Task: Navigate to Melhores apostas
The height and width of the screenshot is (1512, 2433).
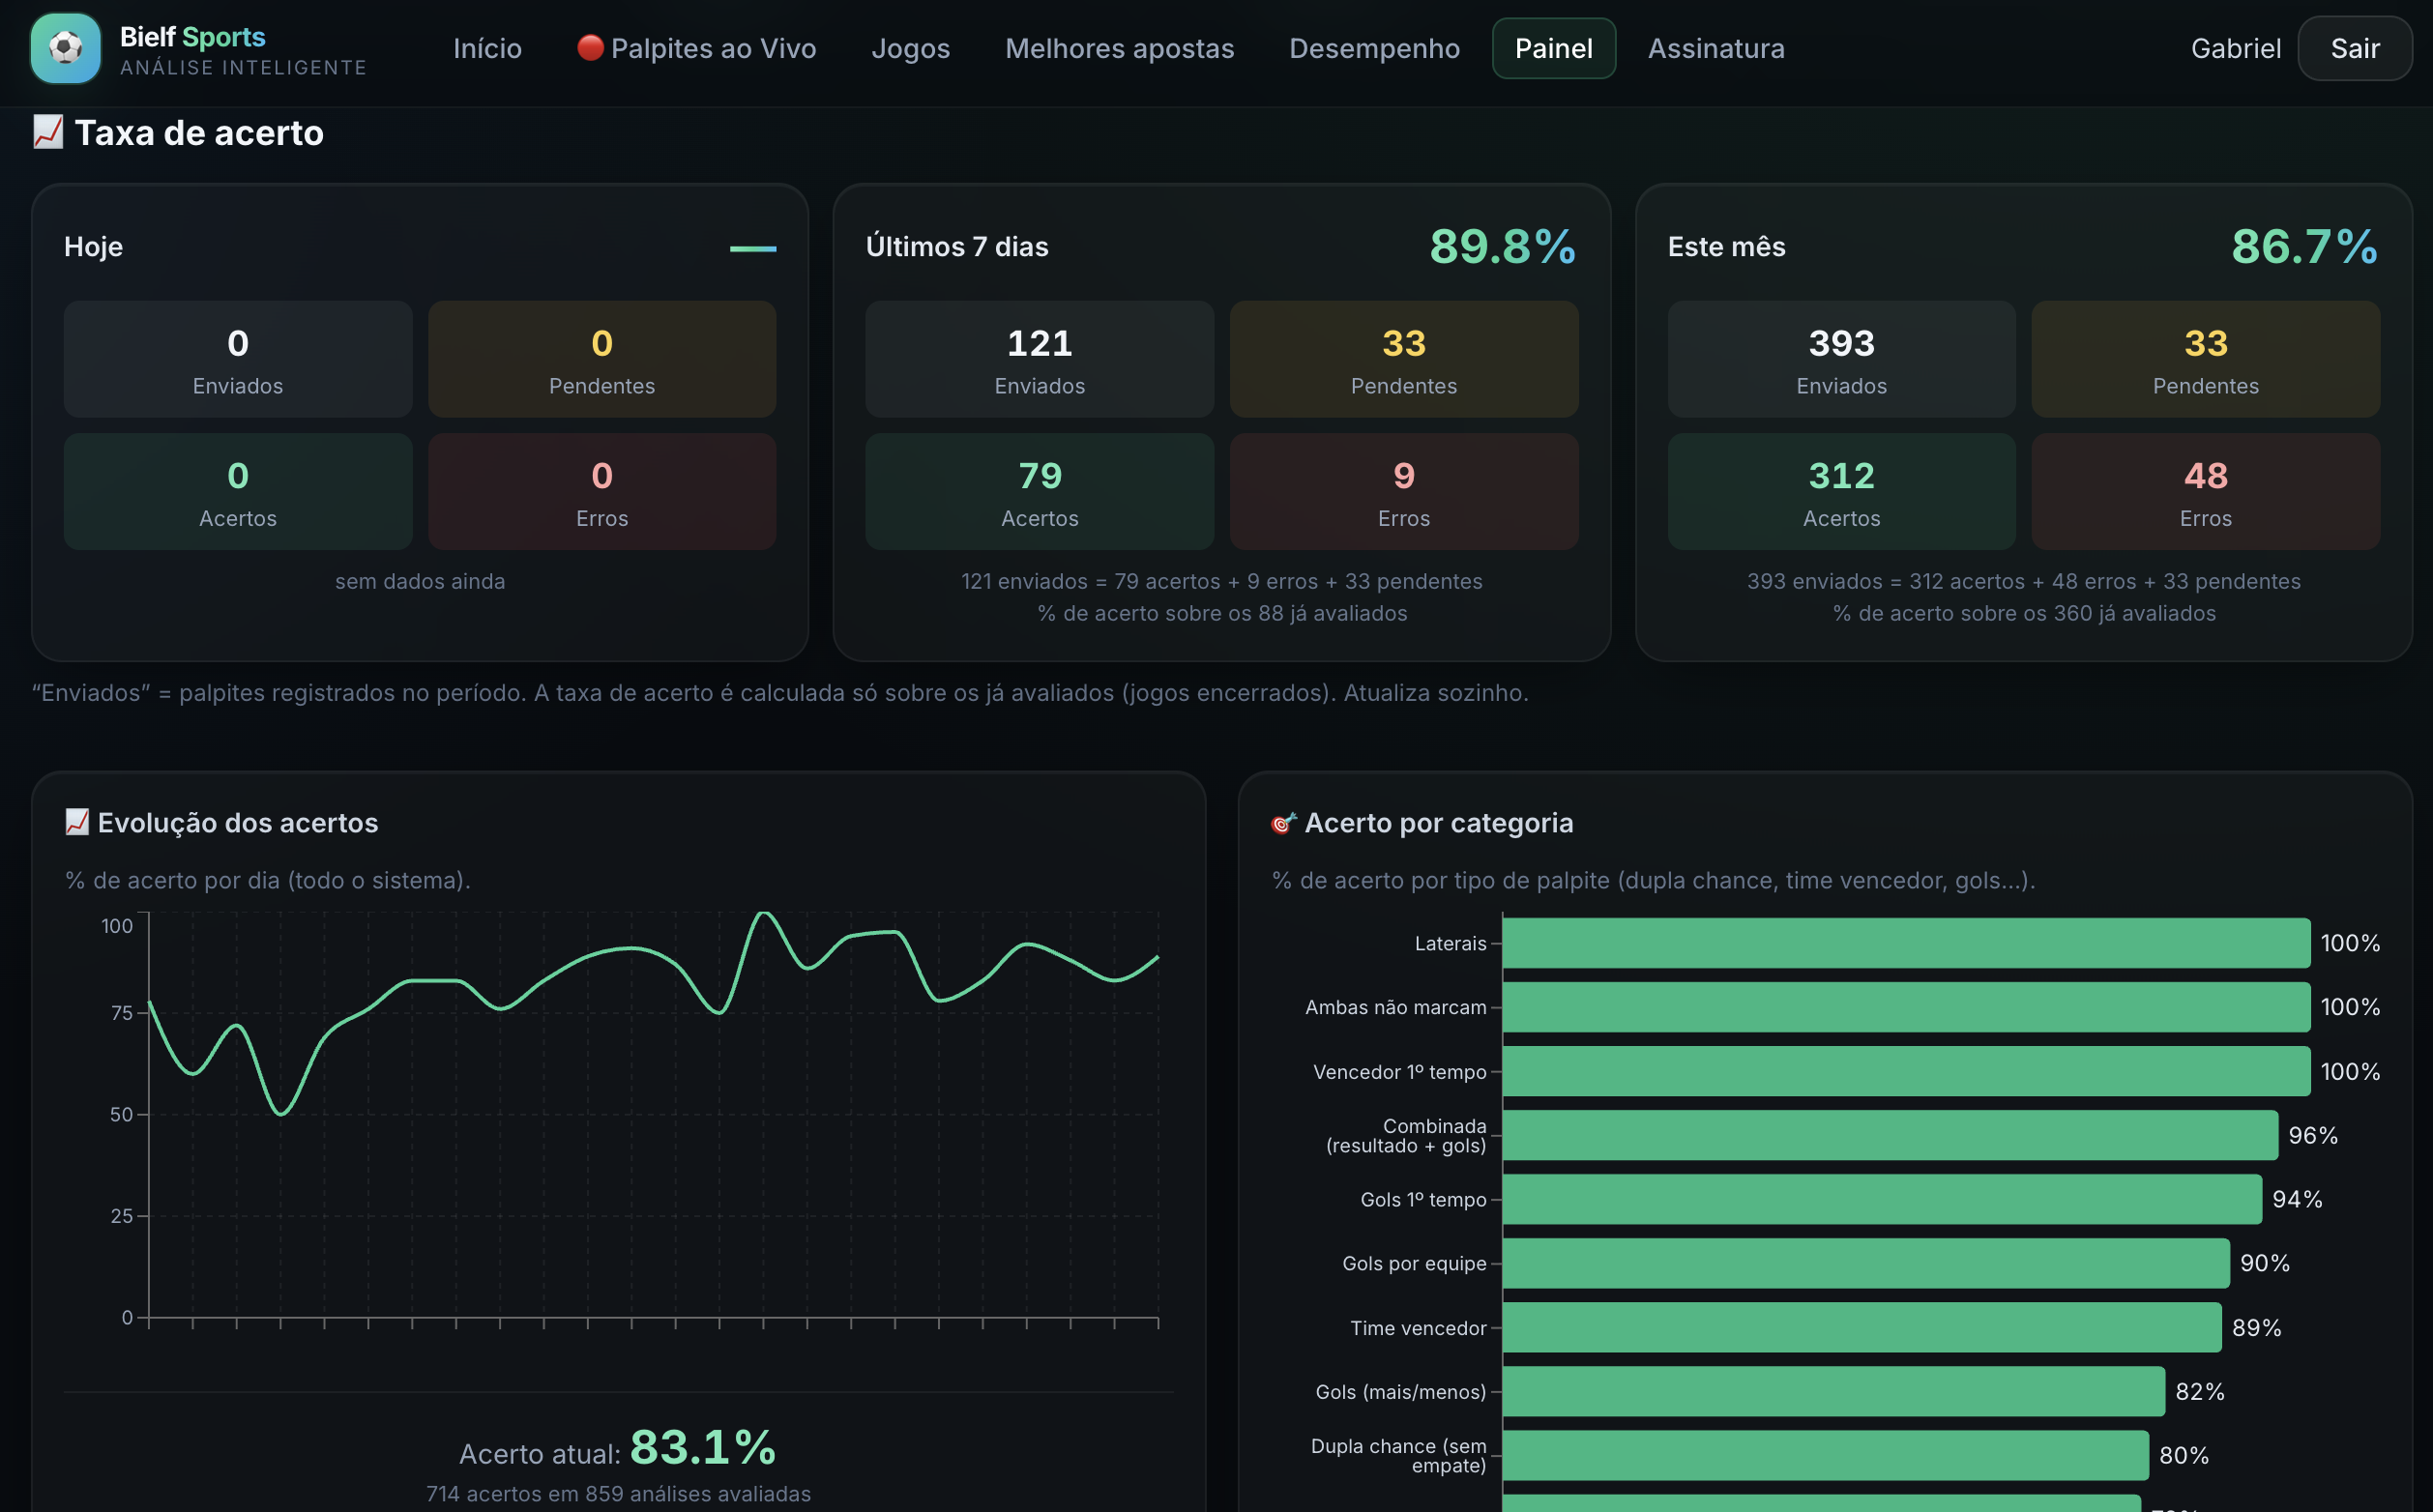Action: tap(1119, 48)
